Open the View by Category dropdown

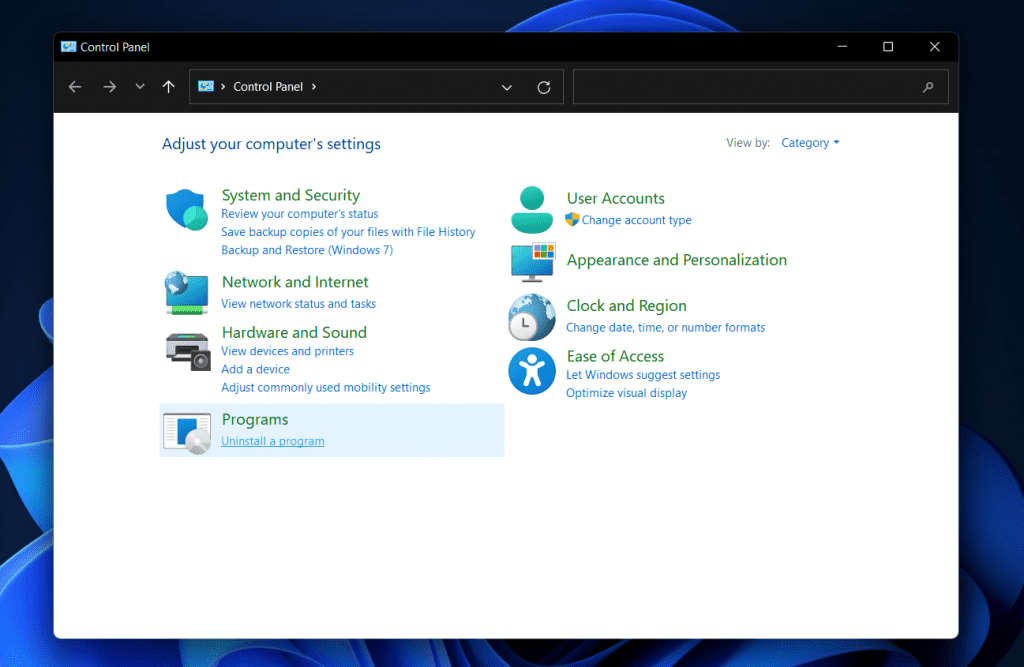[x=810, y=143]
